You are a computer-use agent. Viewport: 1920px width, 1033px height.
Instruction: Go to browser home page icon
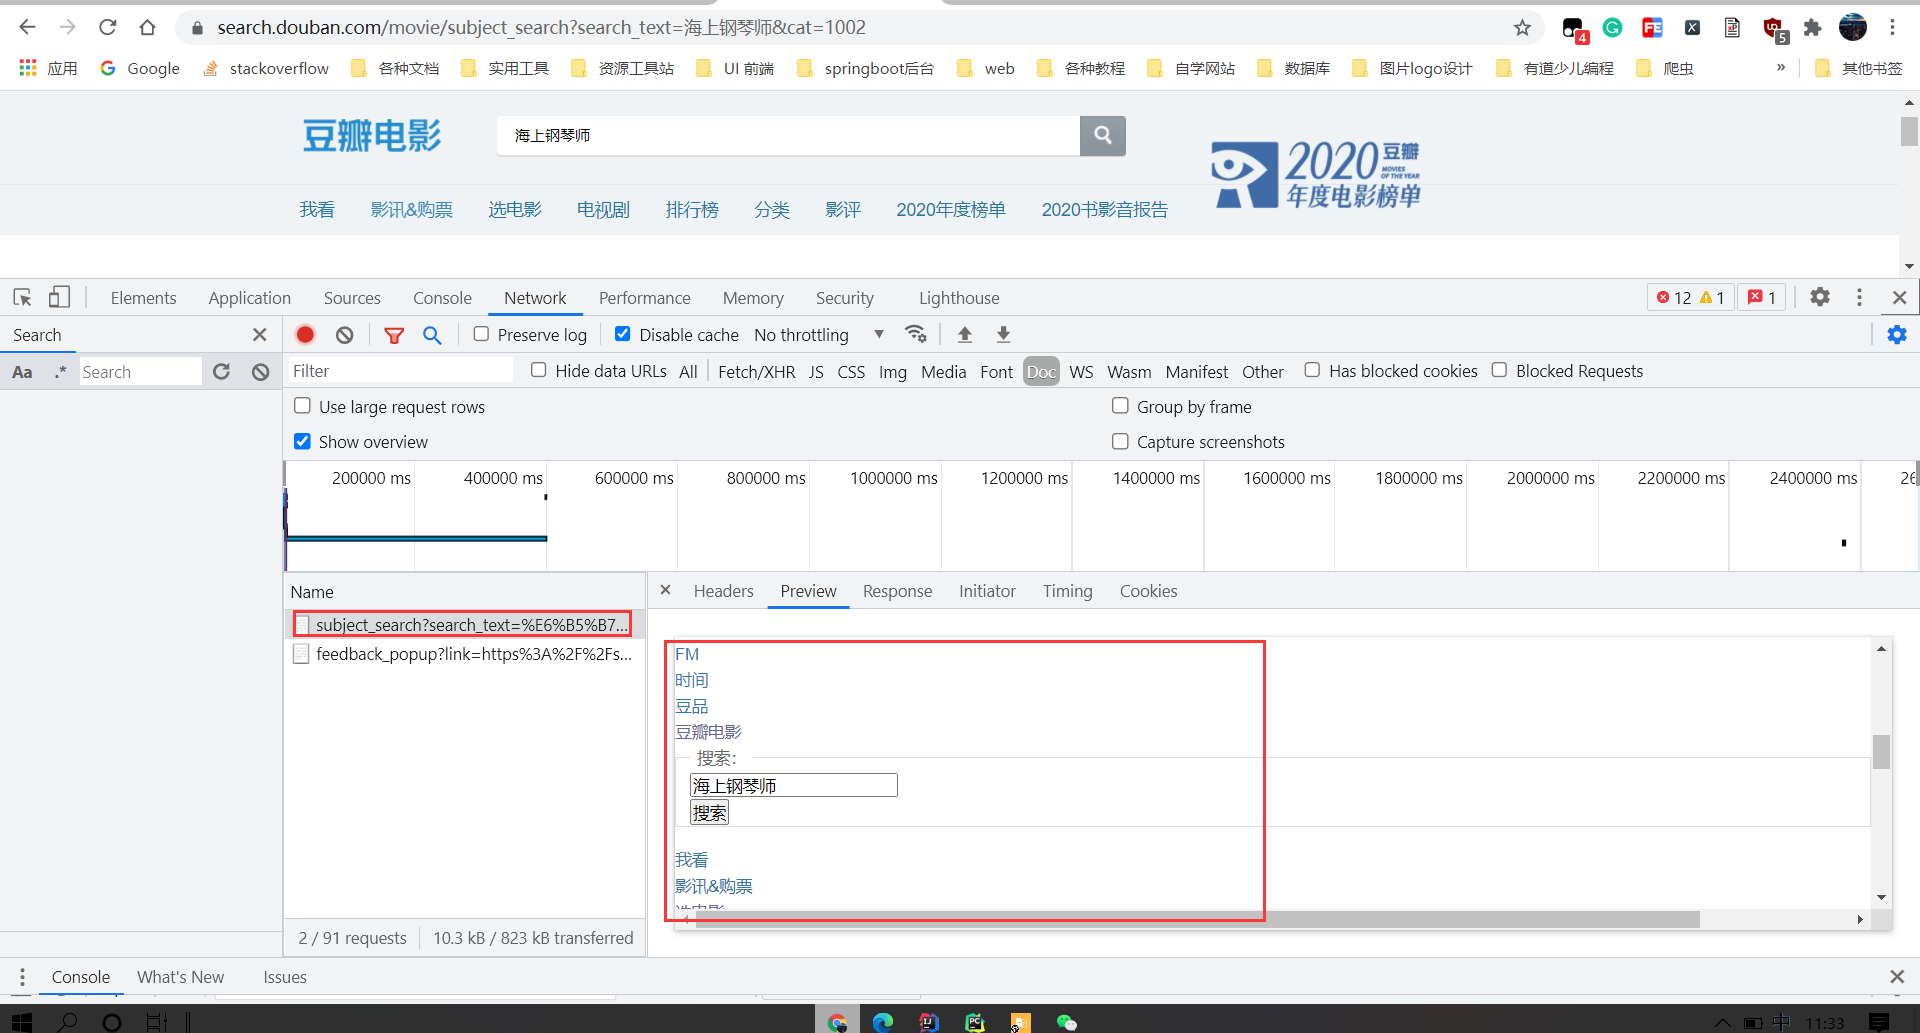pos(148,27)
